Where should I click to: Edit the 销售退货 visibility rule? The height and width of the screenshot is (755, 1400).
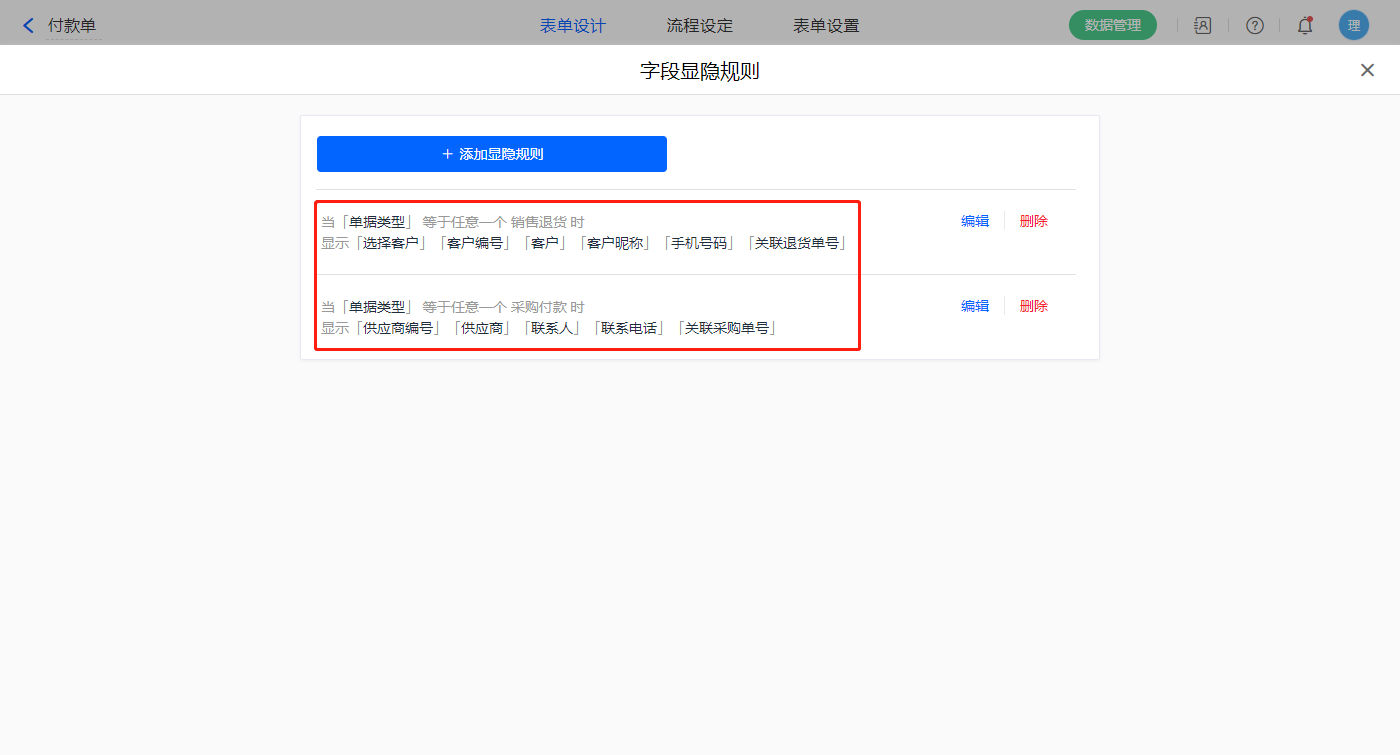(x=974, y=221)
